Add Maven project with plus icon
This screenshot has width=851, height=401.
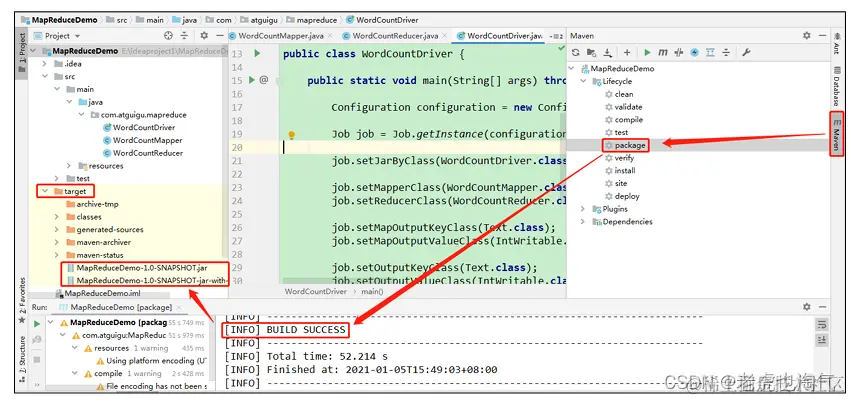pyautogui.click(x=627, y=53)
